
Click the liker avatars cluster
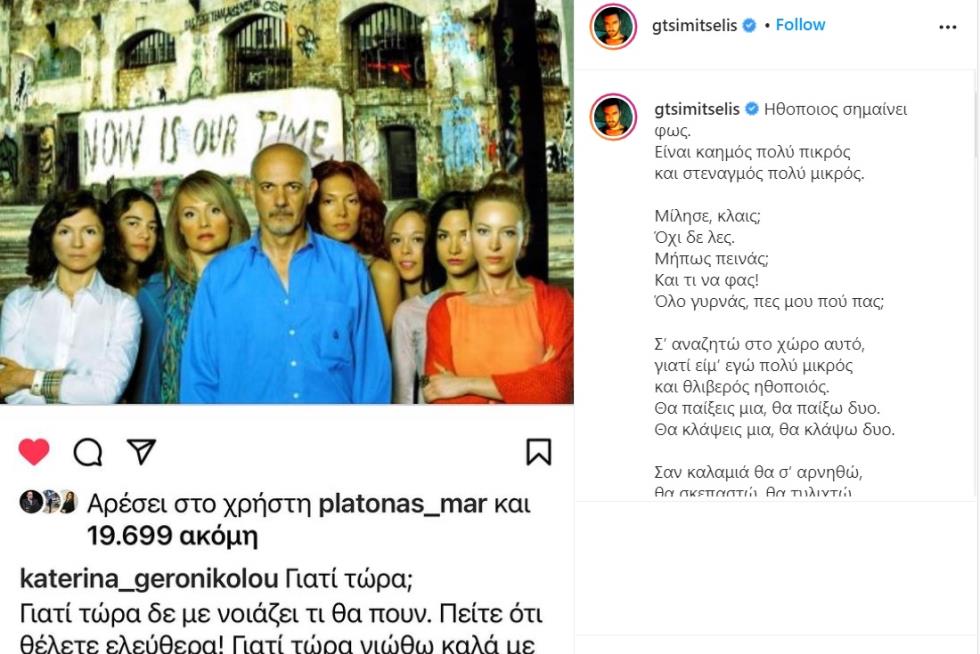(x=48, y=502)
